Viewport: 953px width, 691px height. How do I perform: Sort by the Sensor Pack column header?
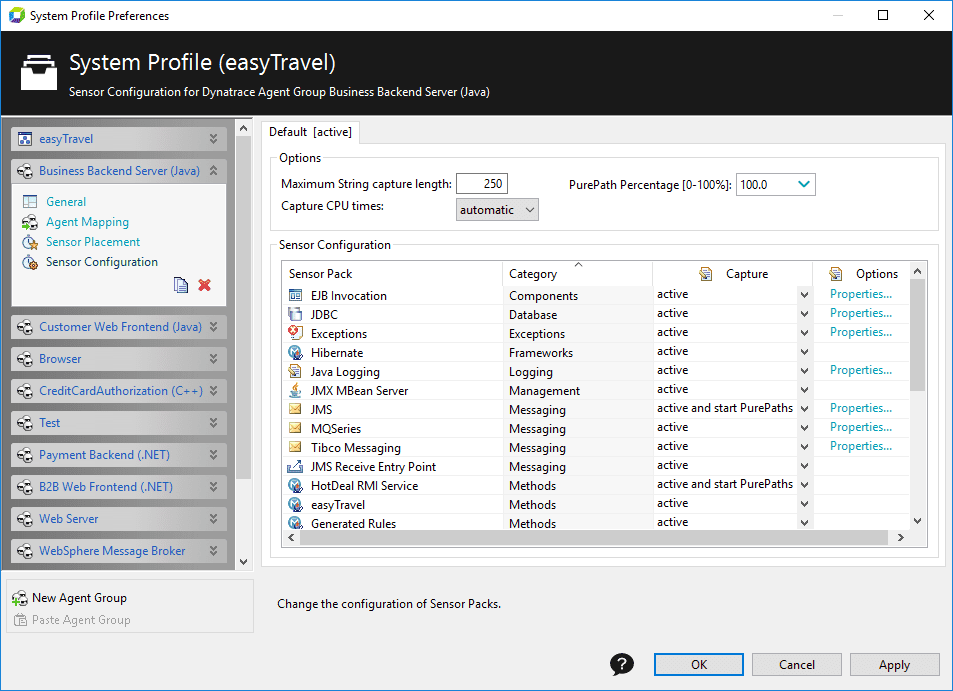pos(393,274)
